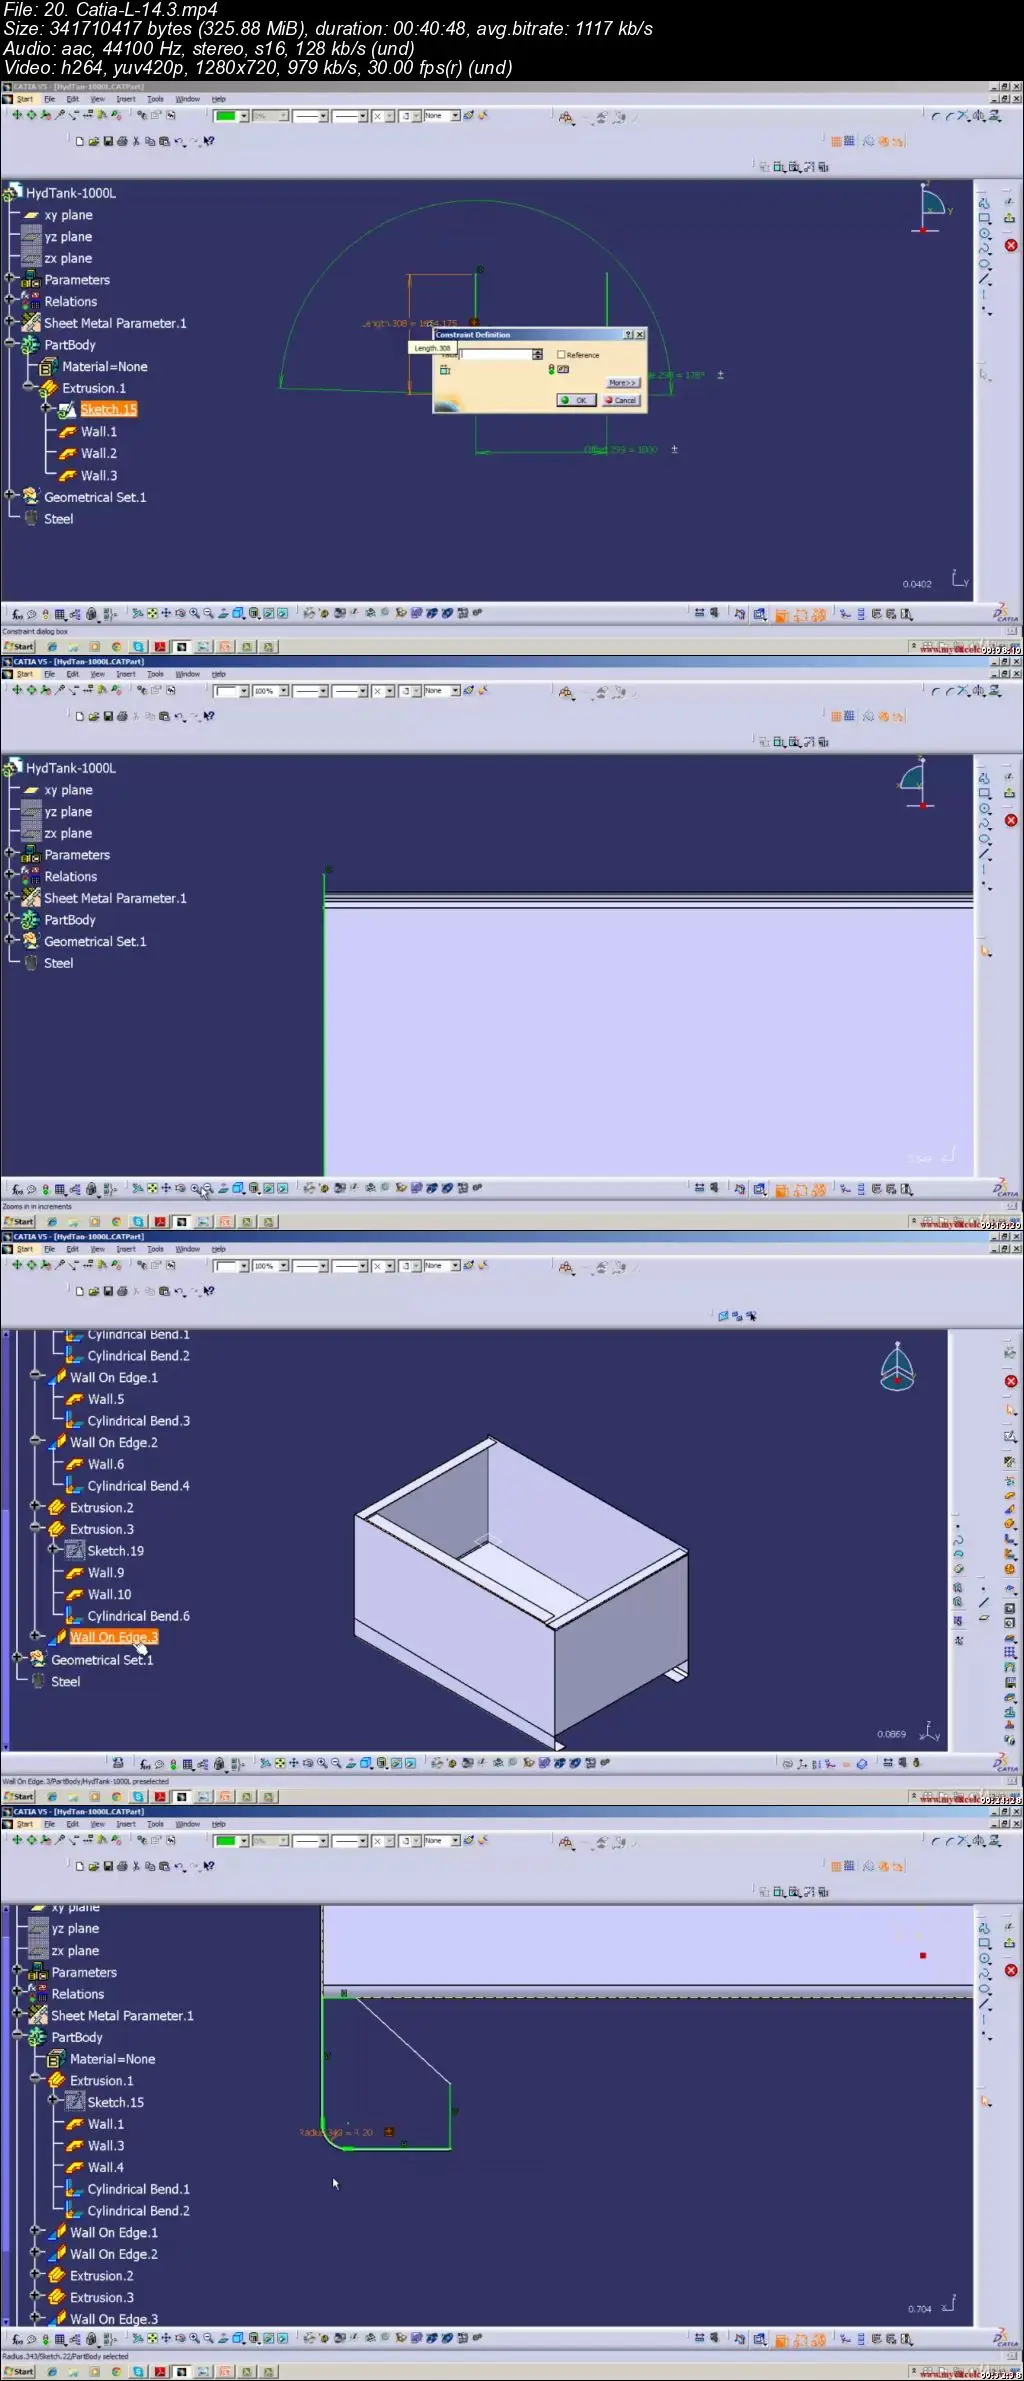Open the 100% line weight dropdown, second frame
This screenshot has height=2381, width=1024.
283,691
